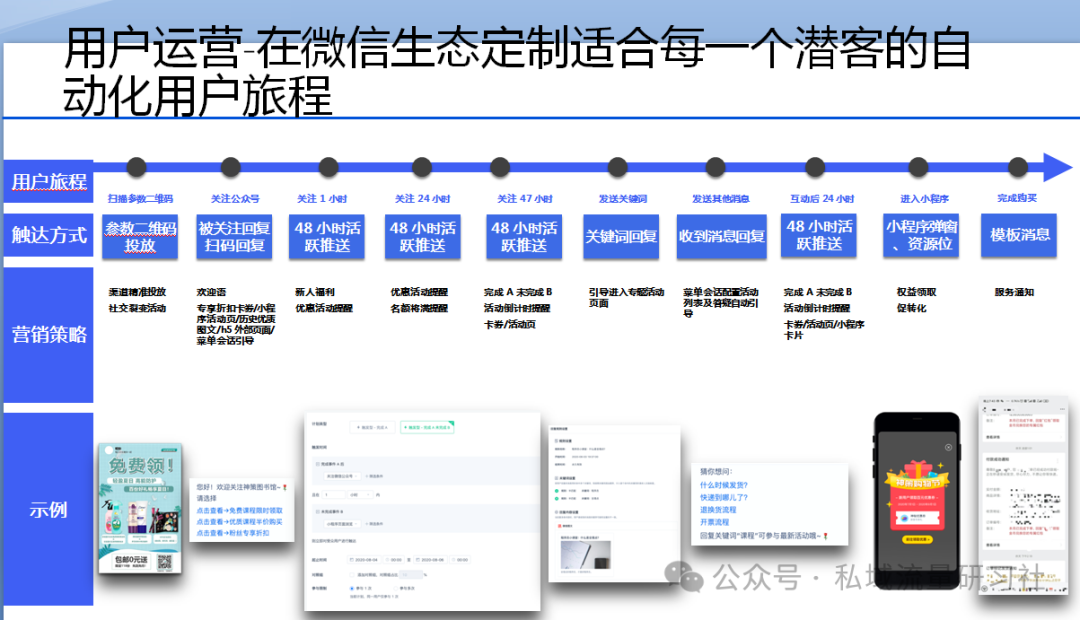This screenshot has width=1080, height=620.
Task: Click the QR code on the 免费领 poster
Action: point(165,561)
